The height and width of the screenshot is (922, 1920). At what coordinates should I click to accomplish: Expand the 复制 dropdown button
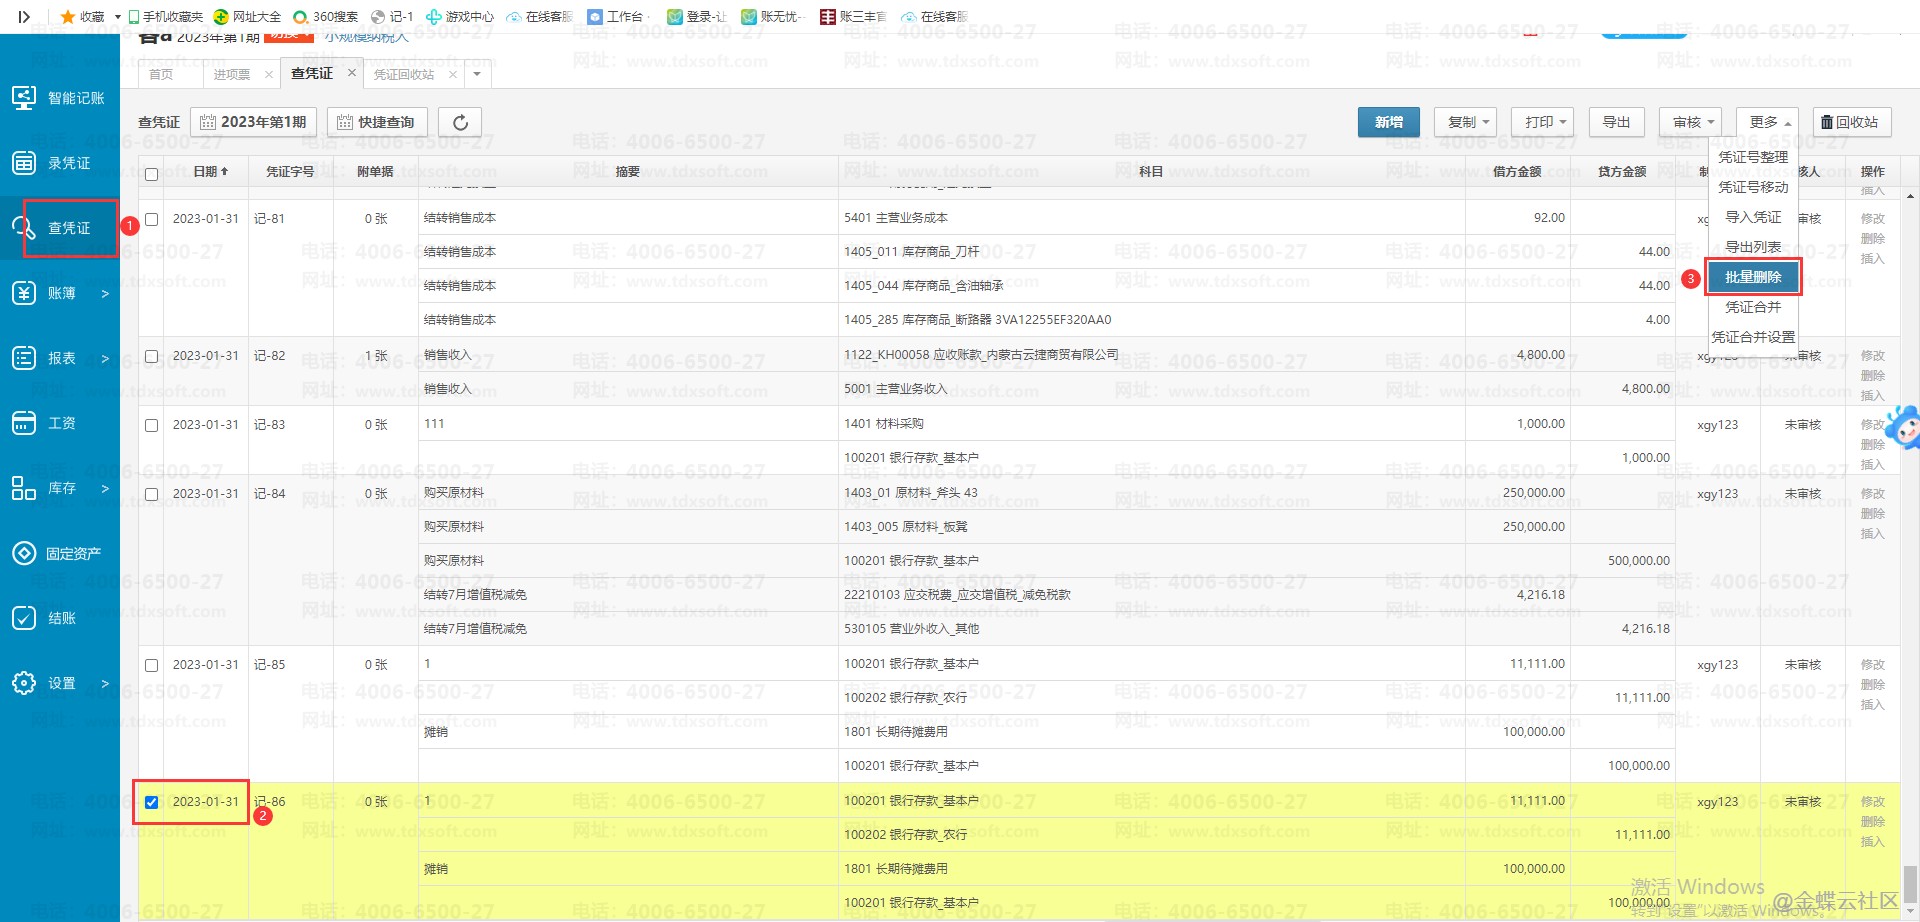click(x=1466, y=122)
